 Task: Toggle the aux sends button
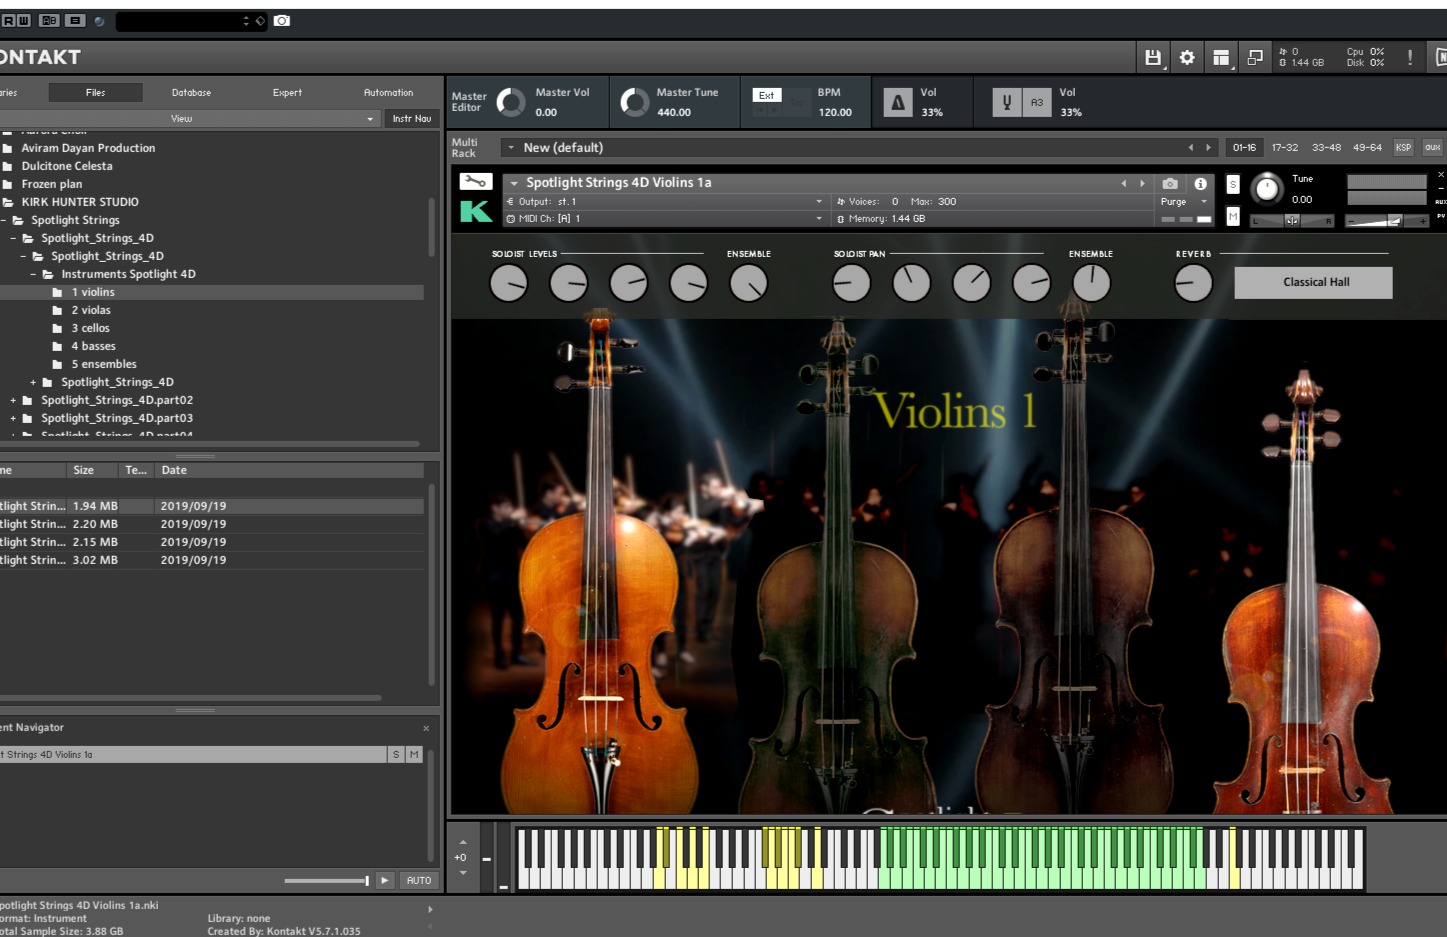coord(1433,148)
